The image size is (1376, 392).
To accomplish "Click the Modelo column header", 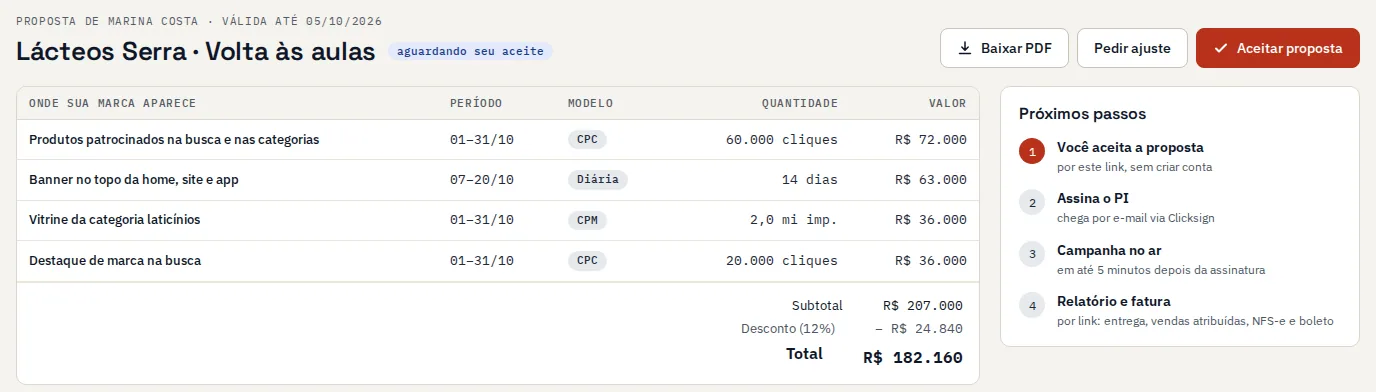I will point(590,103).
